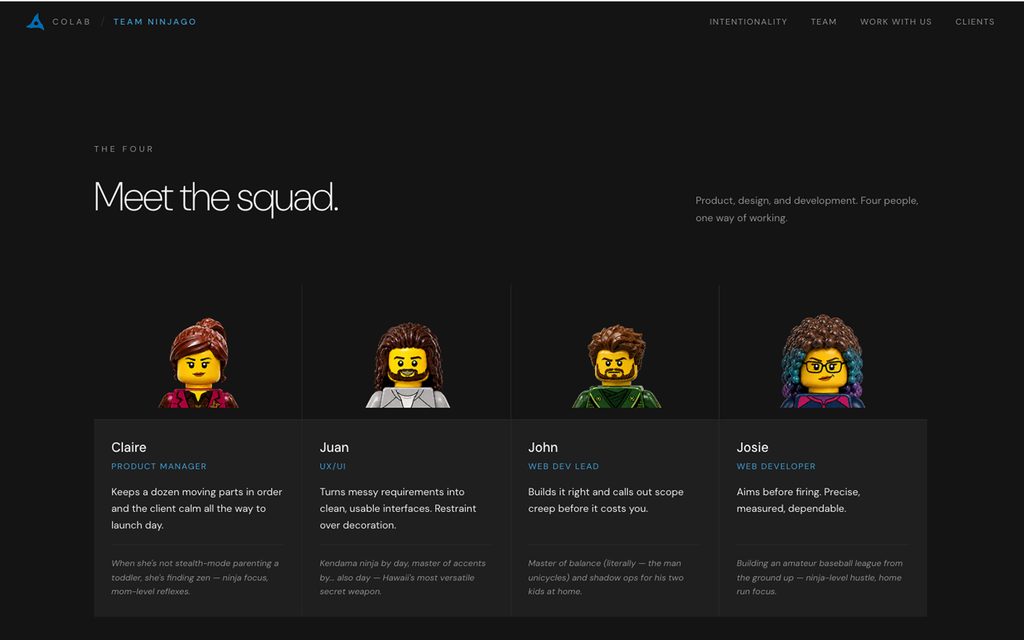Image resolution: width=1024 pixels, height=640 pixels.
Task: Click Josie's 'Aims before firing' description
Action: (798, 500)
